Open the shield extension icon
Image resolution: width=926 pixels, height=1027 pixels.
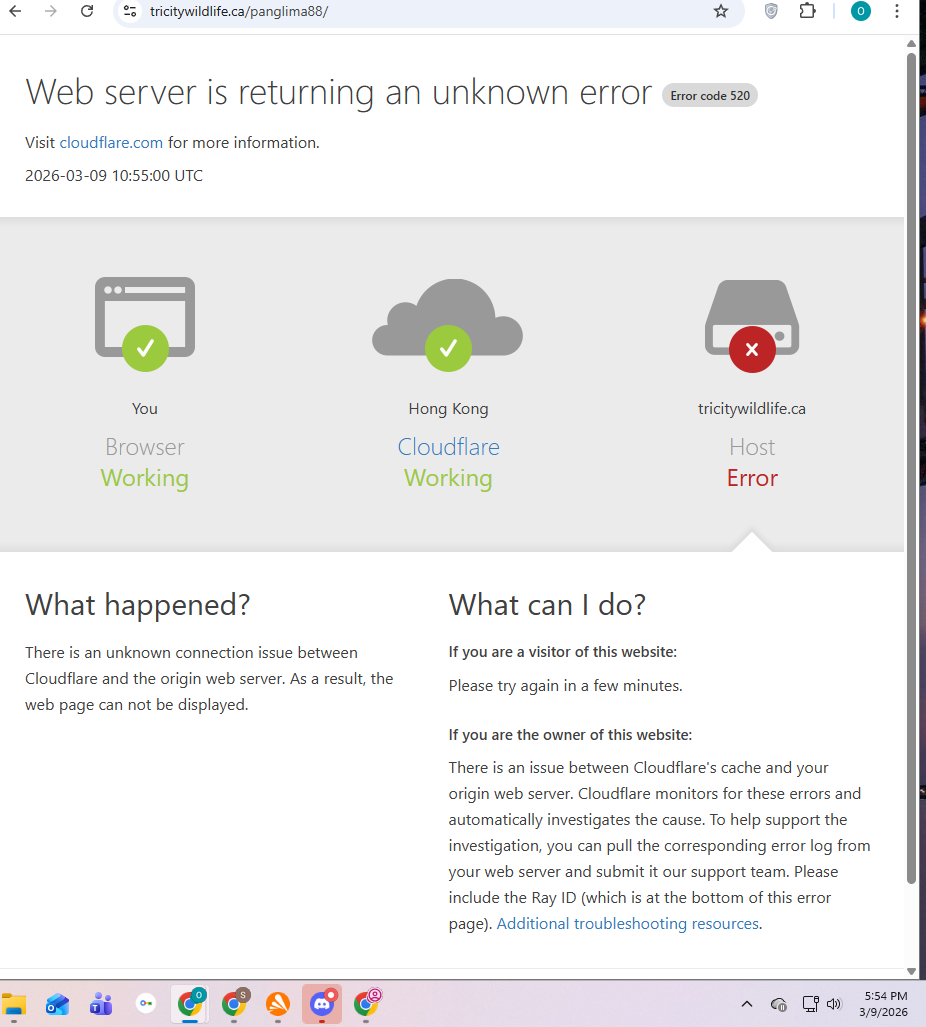pyautogui.click(x=771, y=11)
